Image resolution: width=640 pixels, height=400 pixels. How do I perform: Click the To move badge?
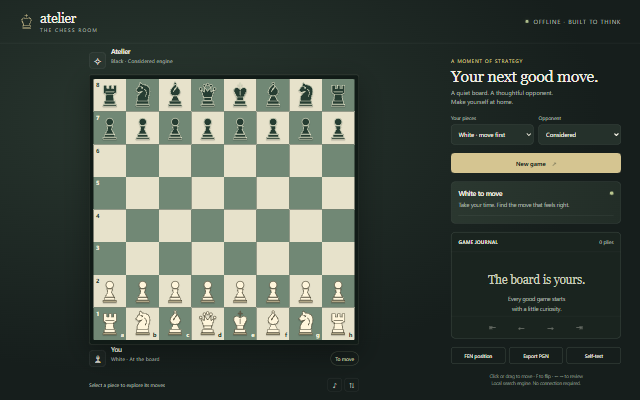pos(344,359)
